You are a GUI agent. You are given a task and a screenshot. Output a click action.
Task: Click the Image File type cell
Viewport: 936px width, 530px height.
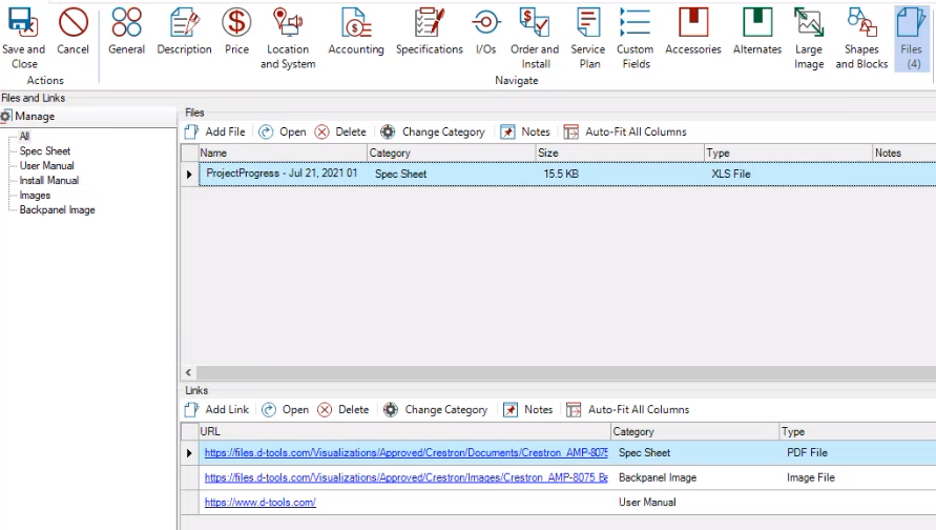click(811, 477)
